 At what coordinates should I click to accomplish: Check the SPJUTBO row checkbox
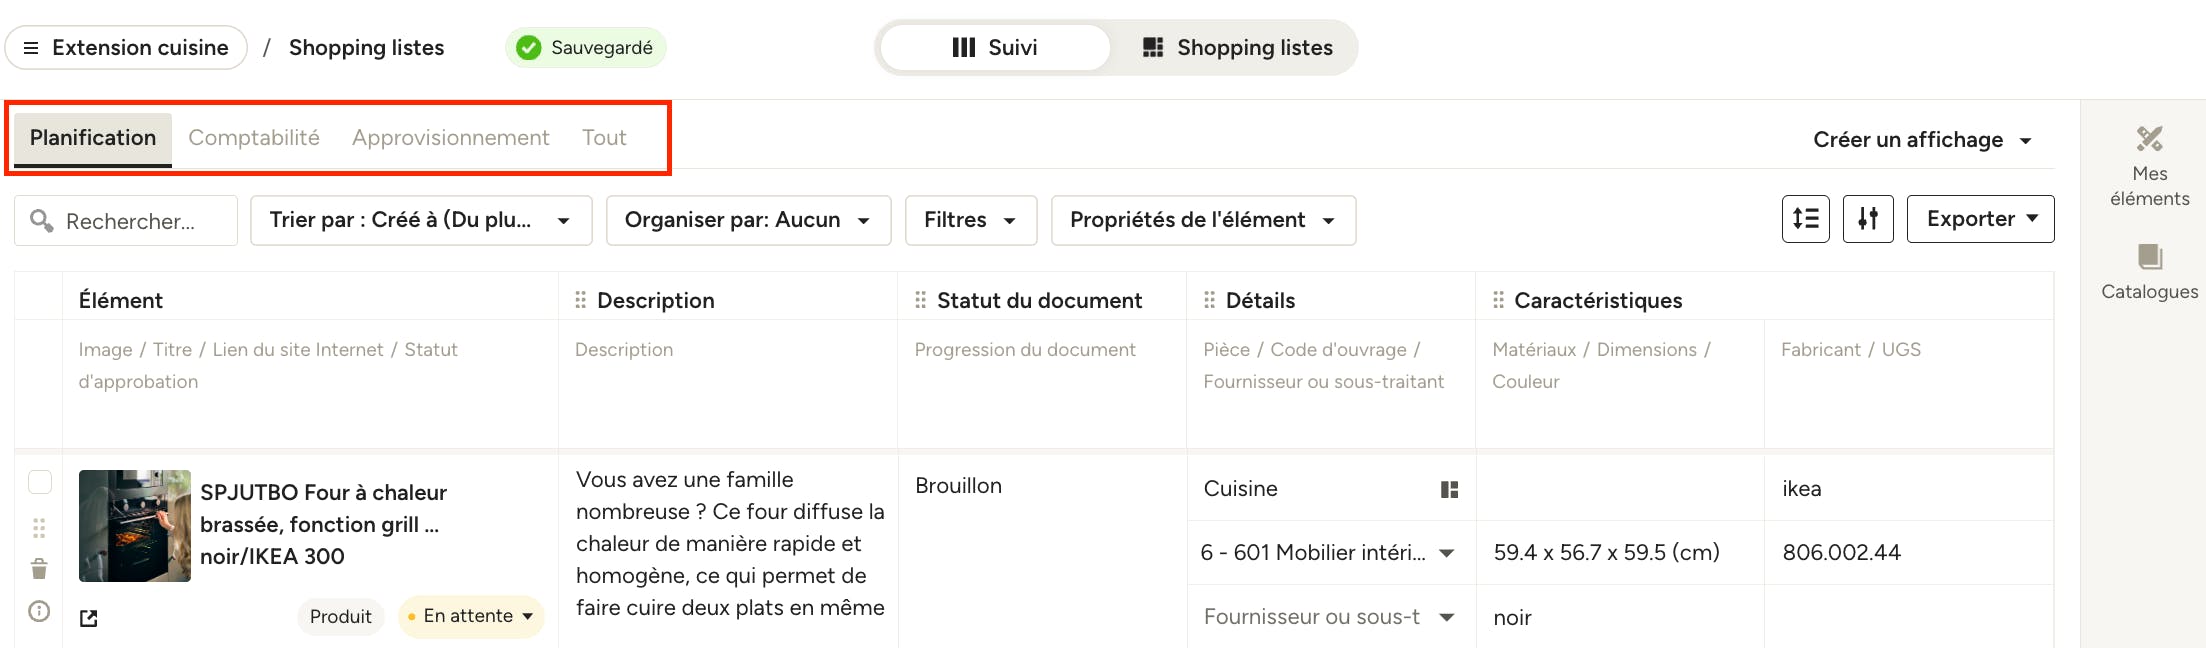tap(40, 482)
